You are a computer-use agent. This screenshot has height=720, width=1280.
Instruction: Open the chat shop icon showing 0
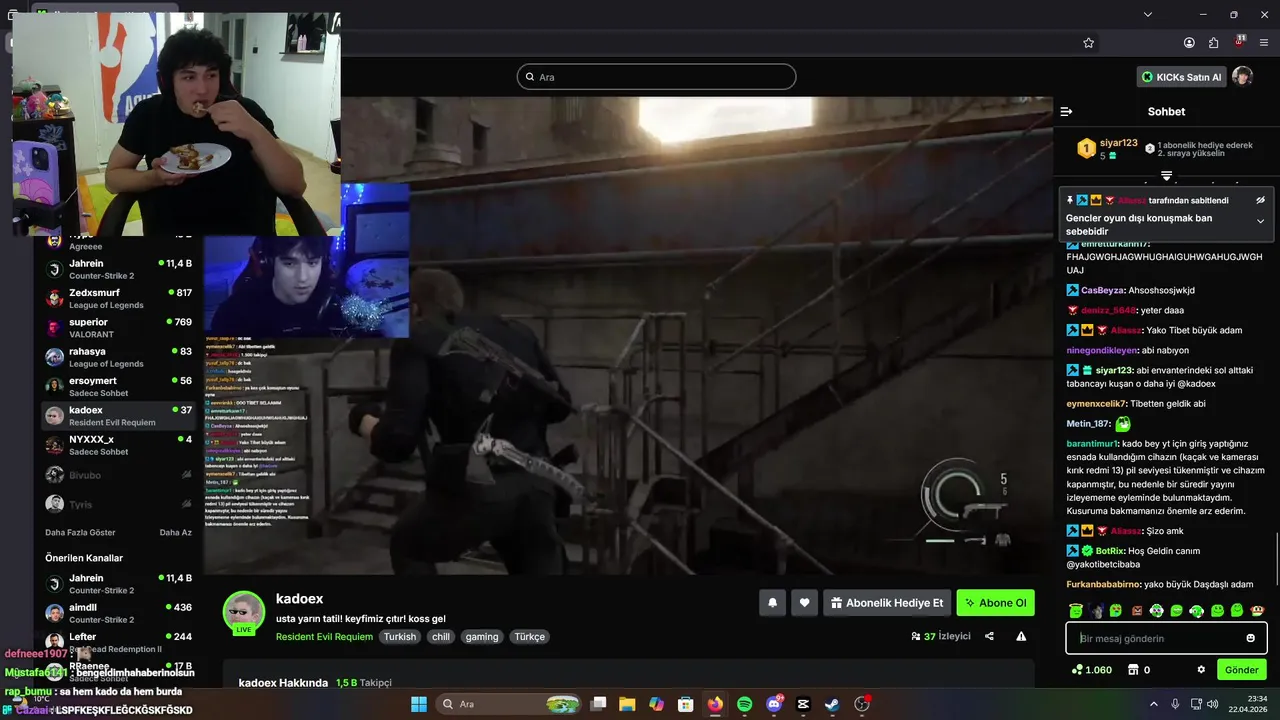(x=1139, y=670)
